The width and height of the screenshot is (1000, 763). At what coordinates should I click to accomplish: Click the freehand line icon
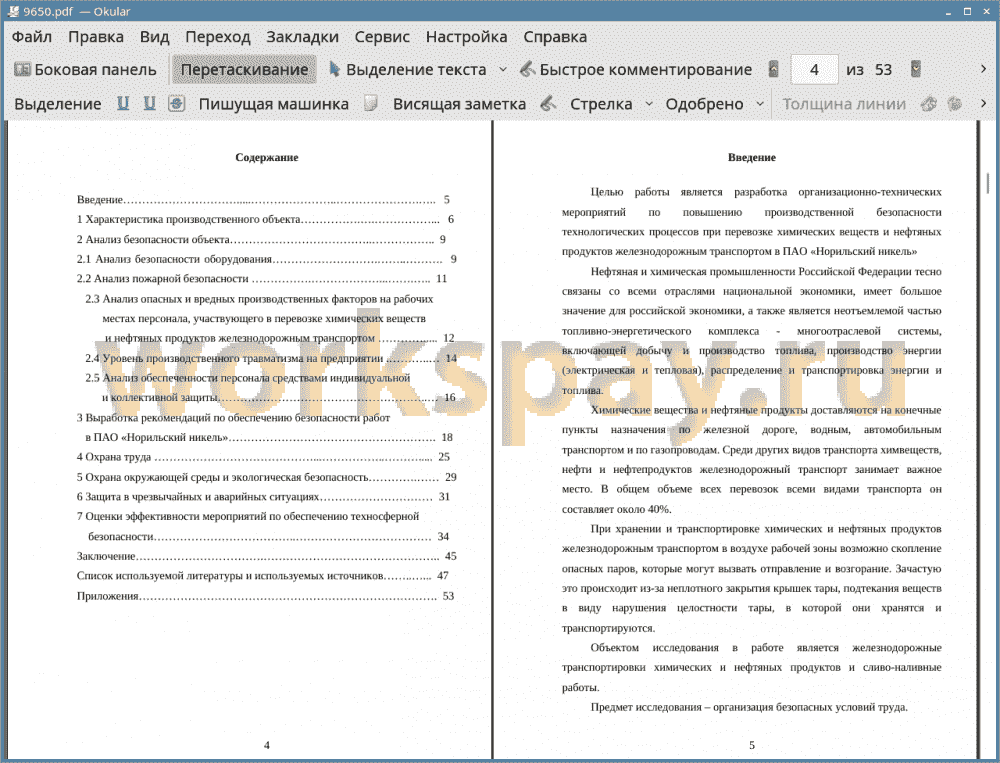548,103
